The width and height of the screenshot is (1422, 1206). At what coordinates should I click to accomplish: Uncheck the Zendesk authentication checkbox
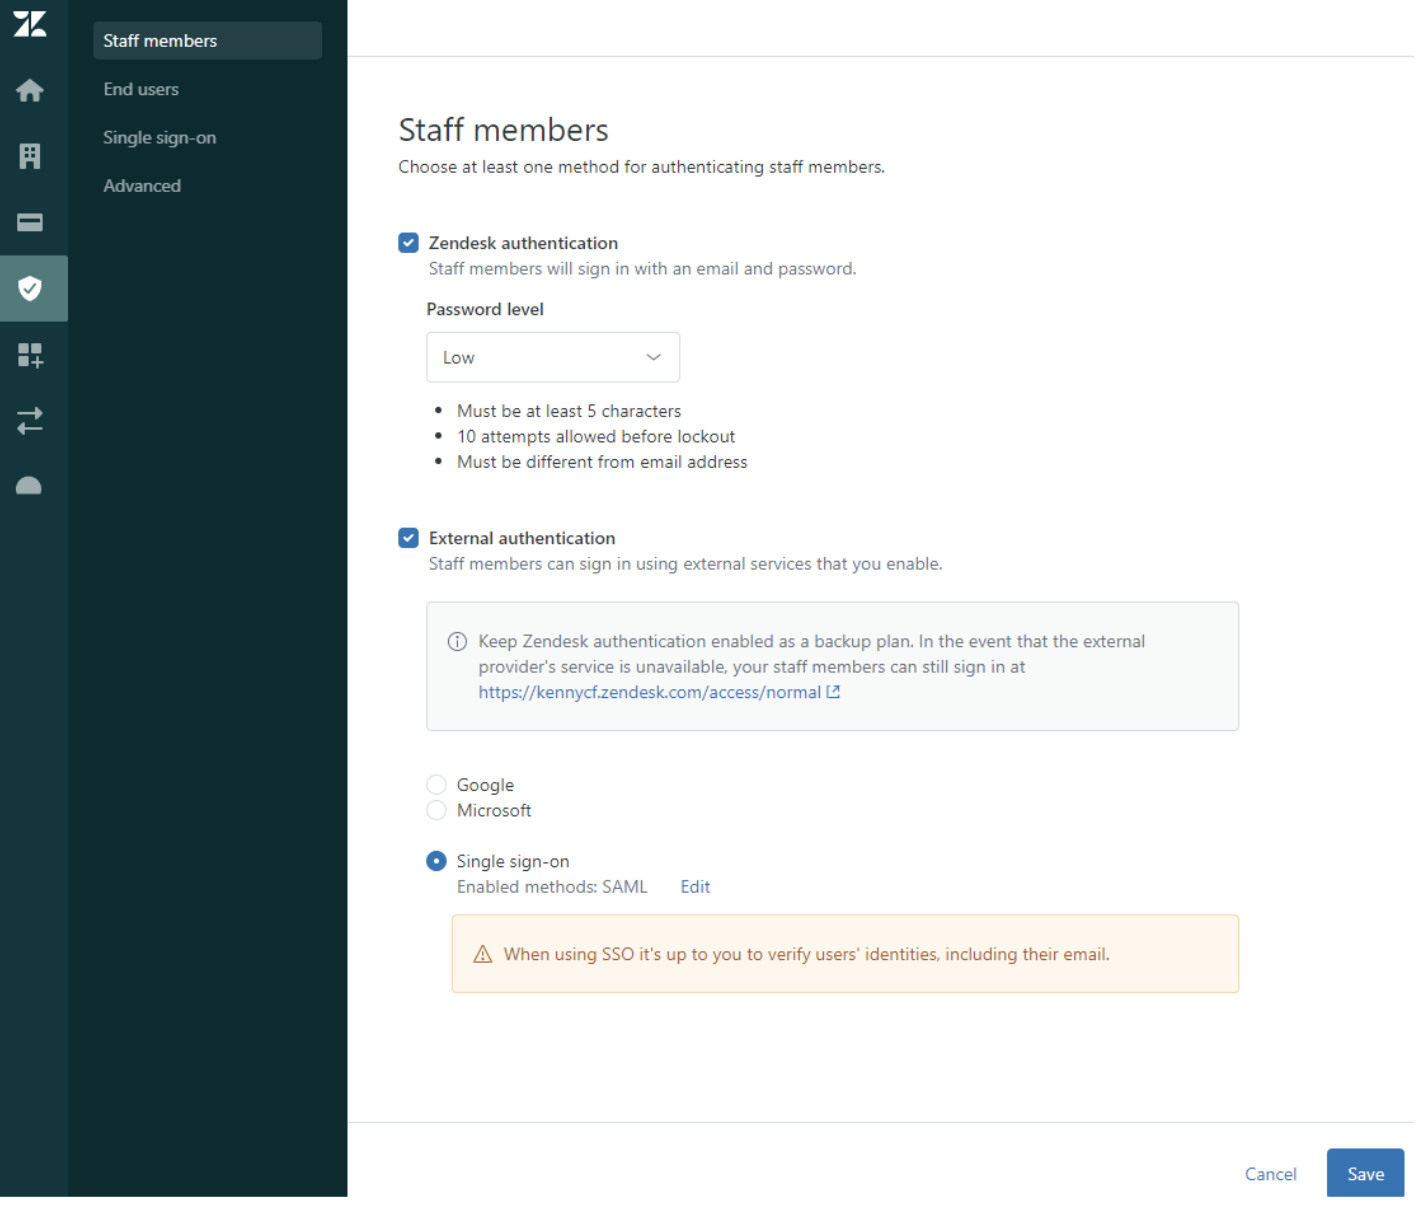[x=408, y=242]
